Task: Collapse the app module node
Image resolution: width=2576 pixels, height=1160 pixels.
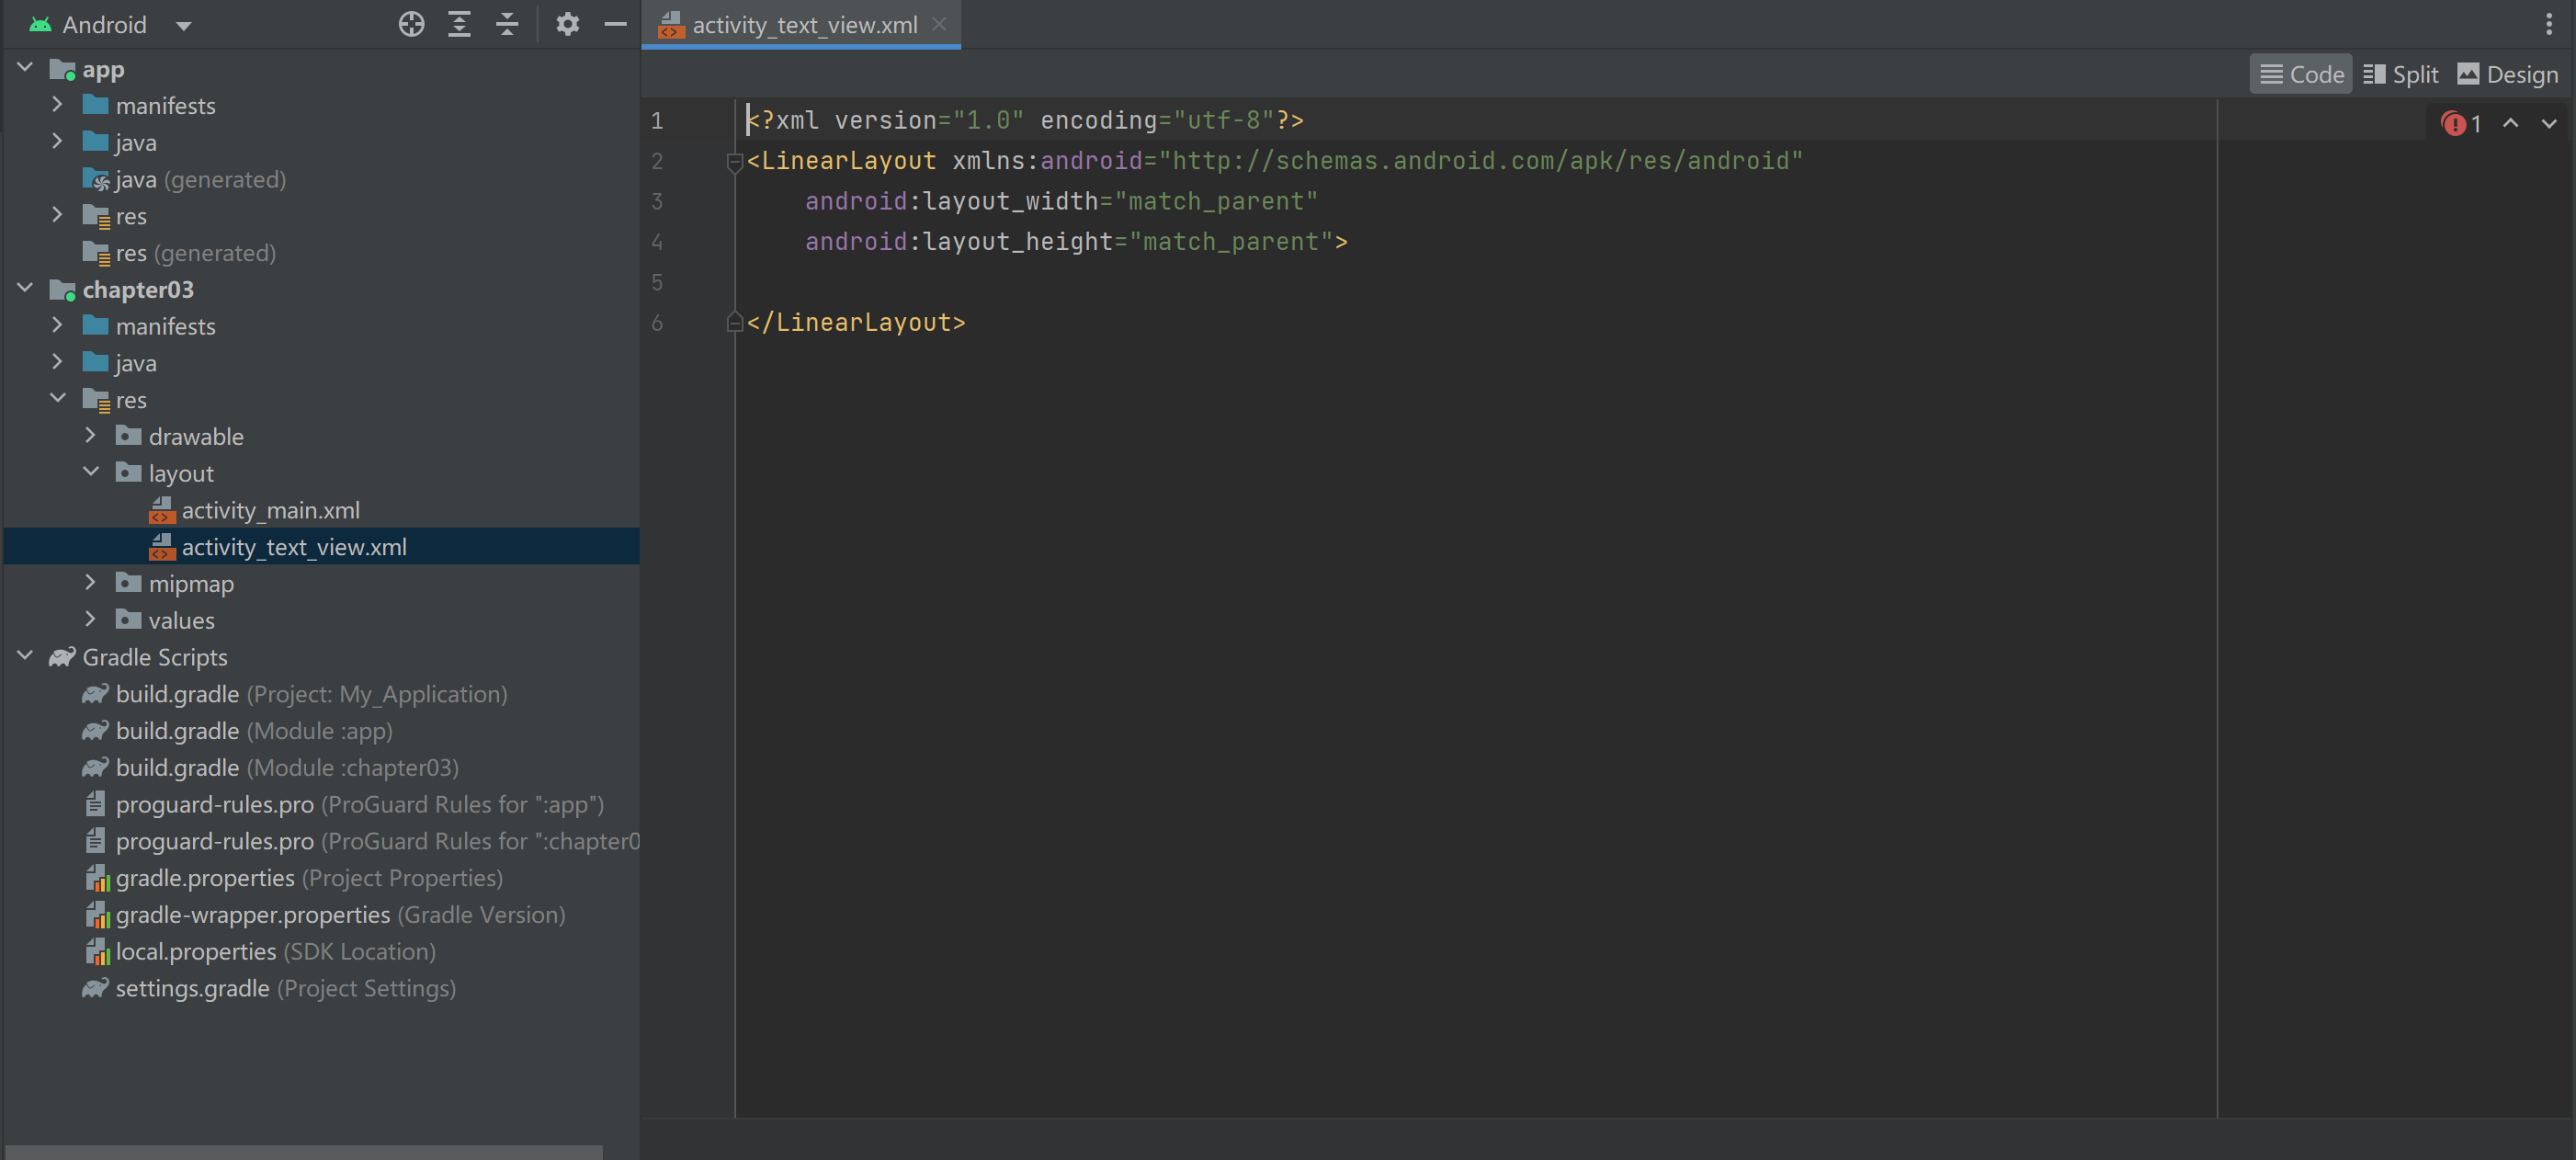Action: coord(25,68)
